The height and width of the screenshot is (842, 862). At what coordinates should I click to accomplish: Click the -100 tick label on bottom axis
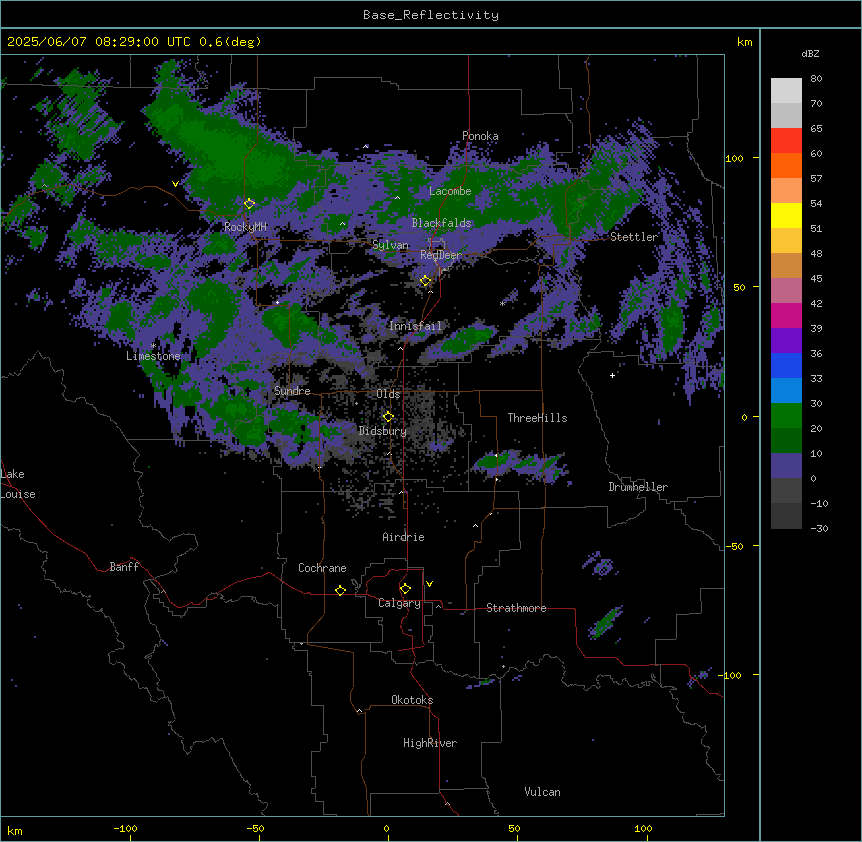click(x=125, y=828)
